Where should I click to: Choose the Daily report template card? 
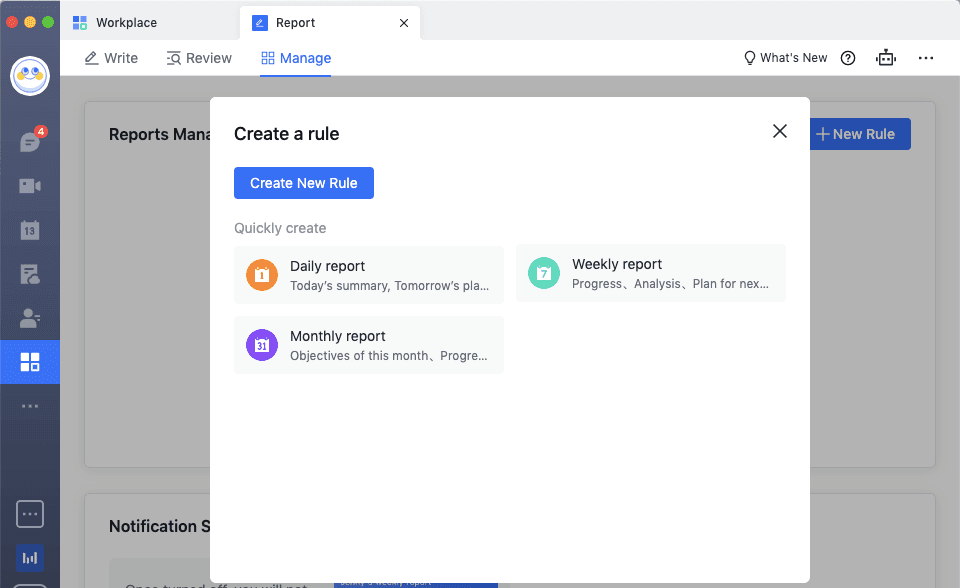pos(369,275)
